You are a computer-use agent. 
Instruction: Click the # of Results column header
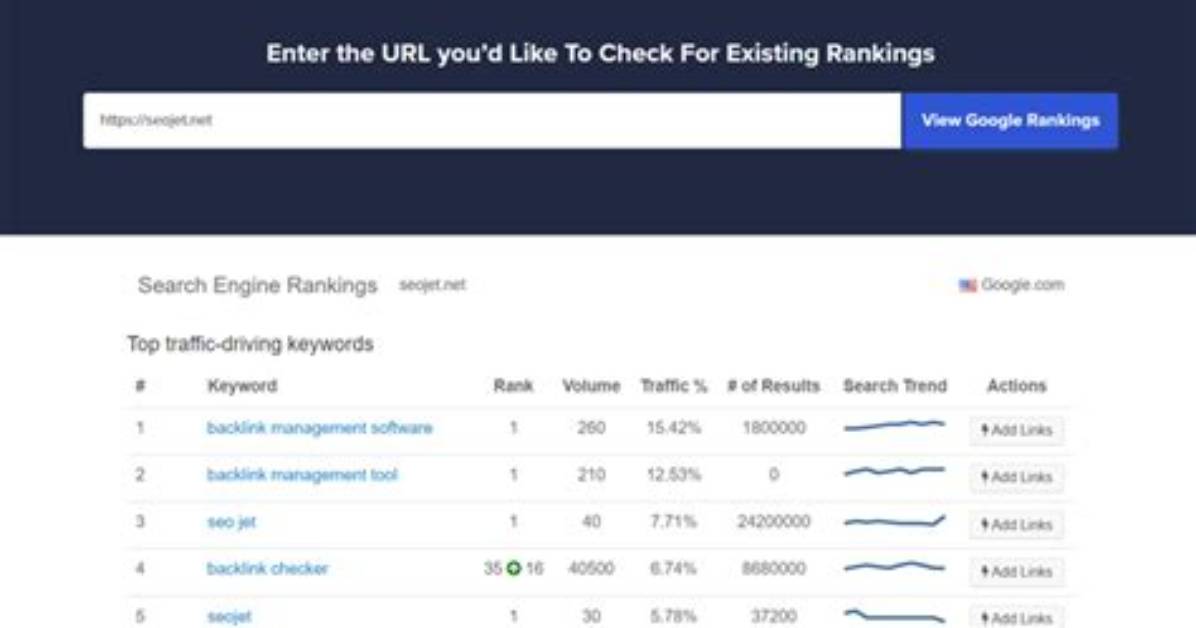pyautogui.click(x=773, y=386)
